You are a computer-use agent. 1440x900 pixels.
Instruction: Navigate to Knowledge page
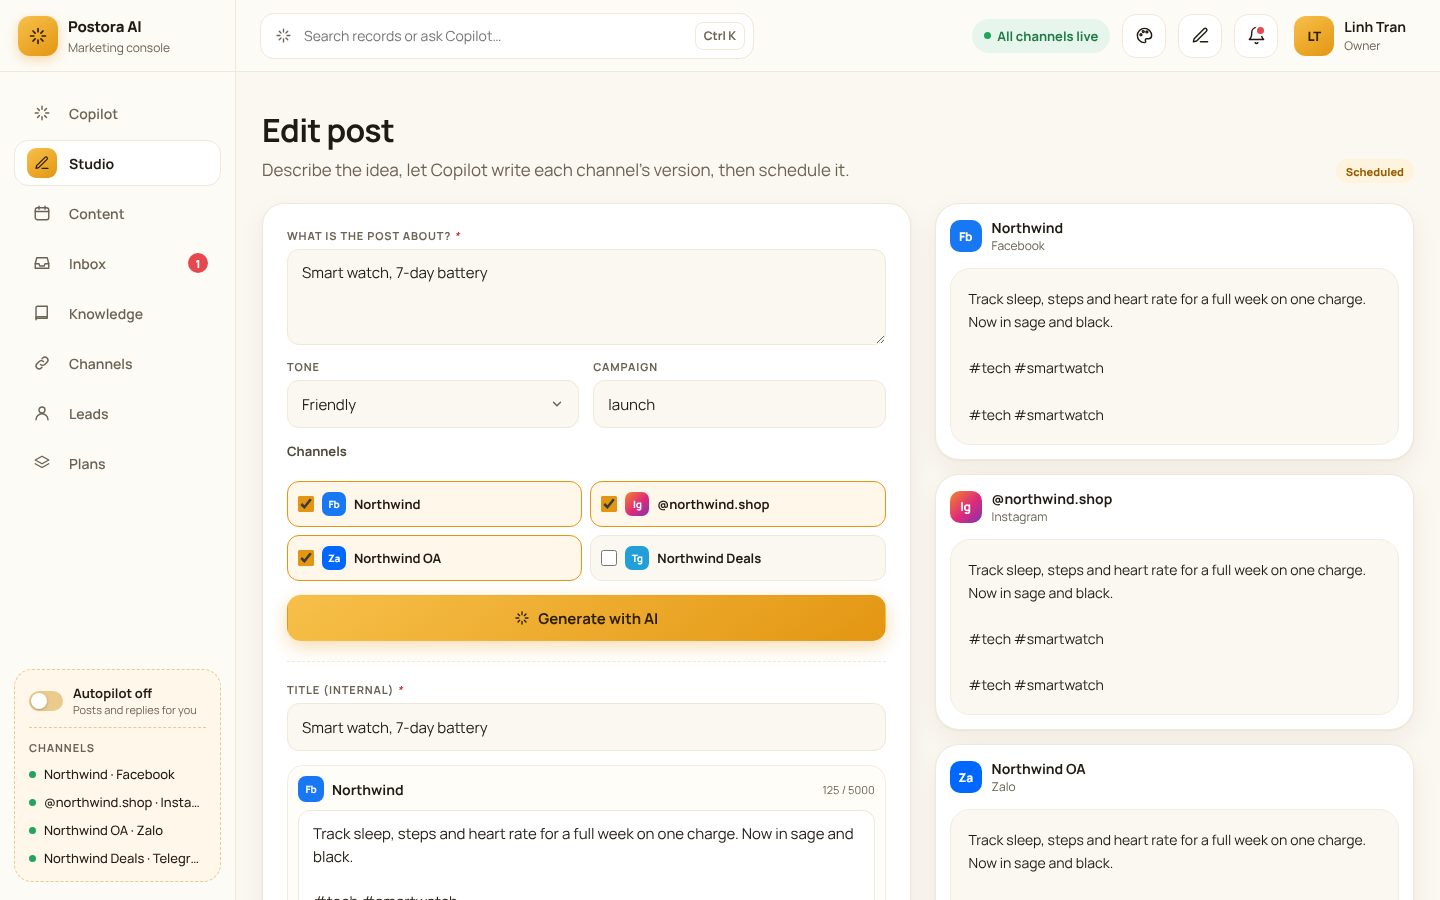pyautogui.click(x=117, y=313)
